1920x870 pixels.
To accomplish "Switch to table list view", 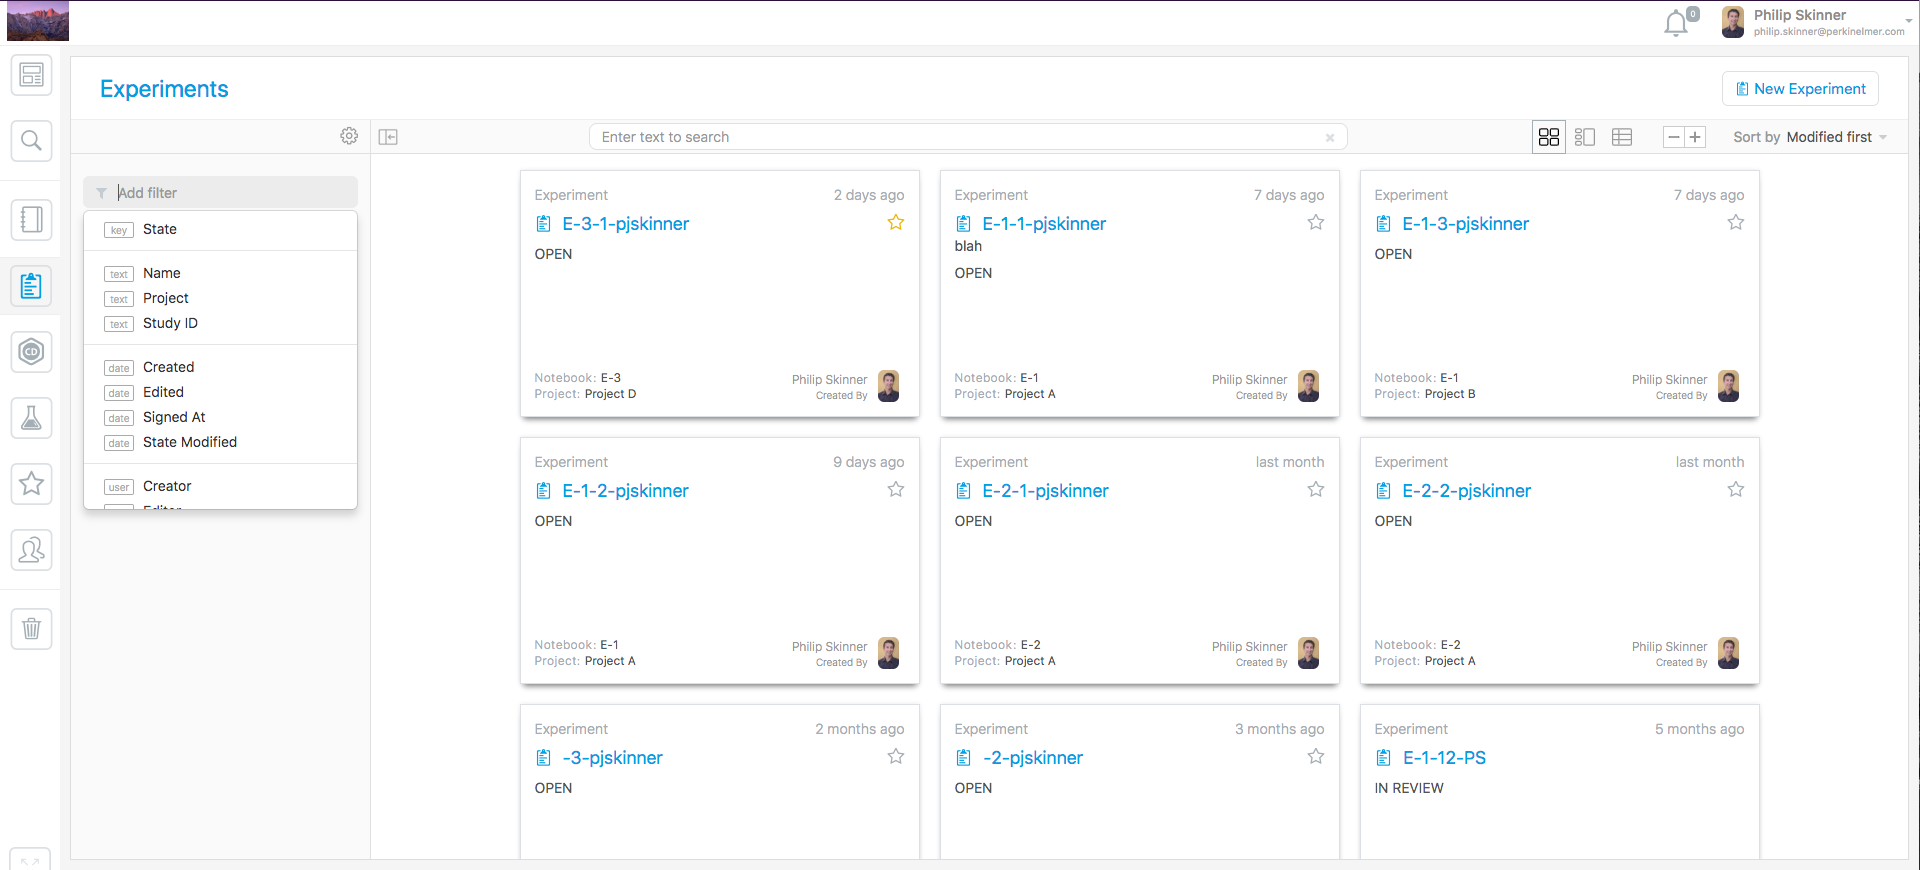I will (1622, 137).
